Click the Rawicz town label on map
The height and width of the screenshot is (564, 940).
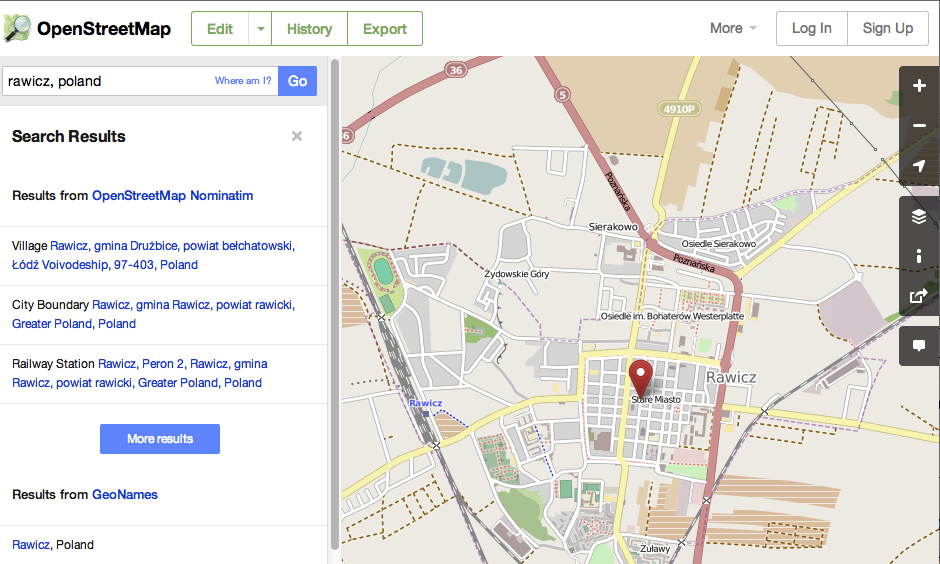coord(731,377)
